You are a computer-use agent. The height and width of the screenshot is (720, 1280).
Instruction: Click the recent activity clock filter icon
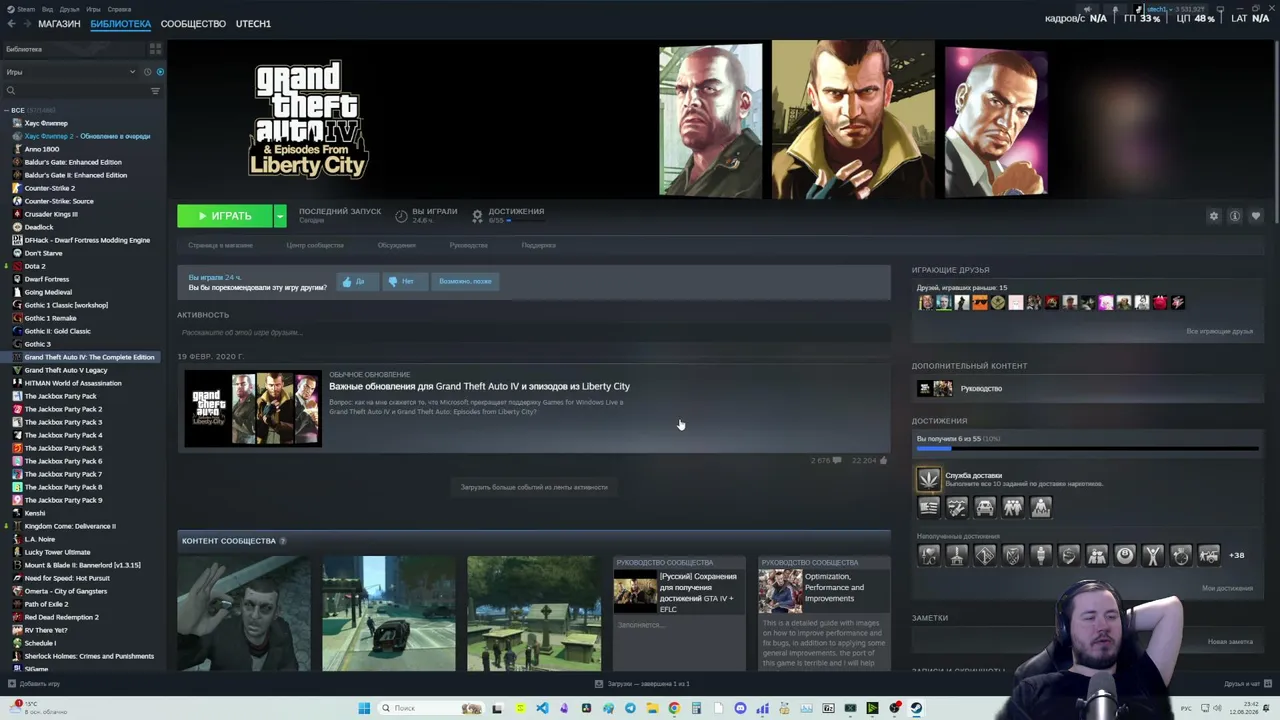coord(147,72)
